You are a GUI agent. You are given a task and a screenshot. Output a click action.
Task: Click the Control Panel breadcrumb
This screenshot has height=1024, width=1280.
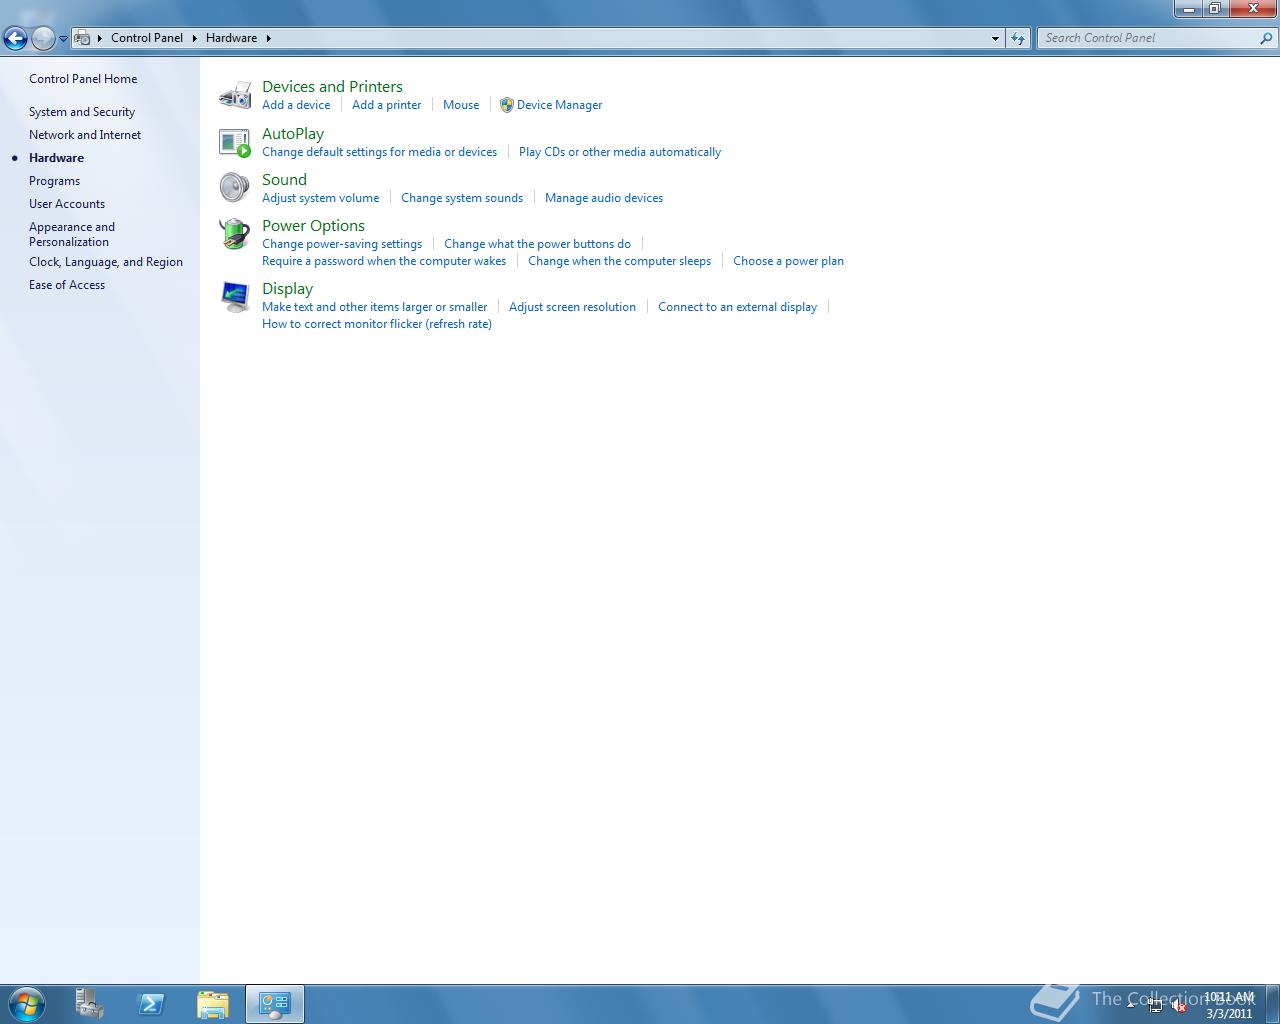(147, 38)
